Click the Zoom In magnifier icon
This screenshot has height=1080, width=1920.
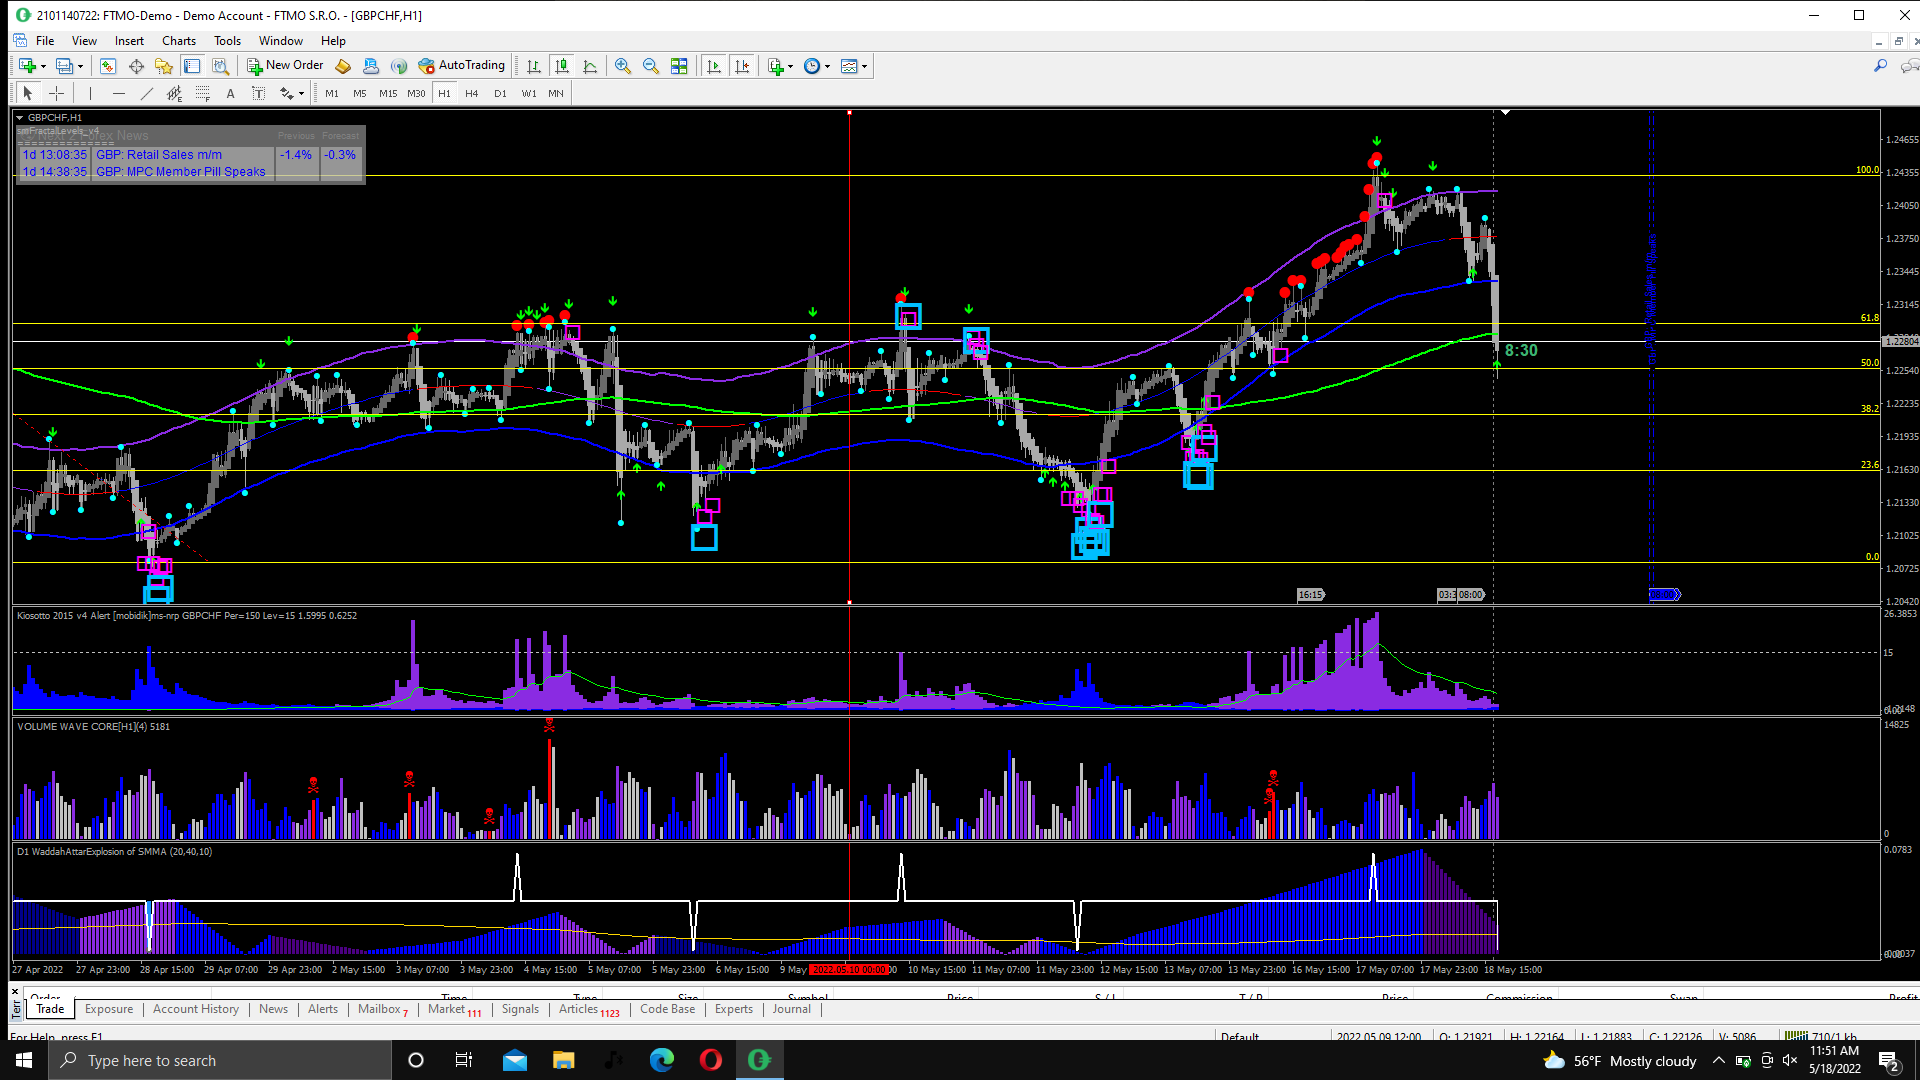622,66
